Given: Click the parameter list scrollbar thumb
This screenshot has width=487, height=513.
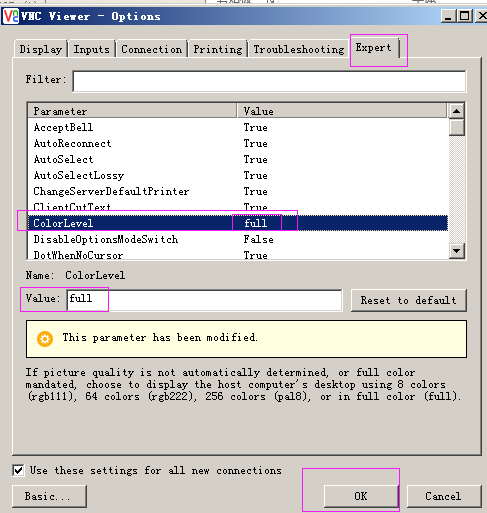Looking at the screenshot, I should 456,127.
